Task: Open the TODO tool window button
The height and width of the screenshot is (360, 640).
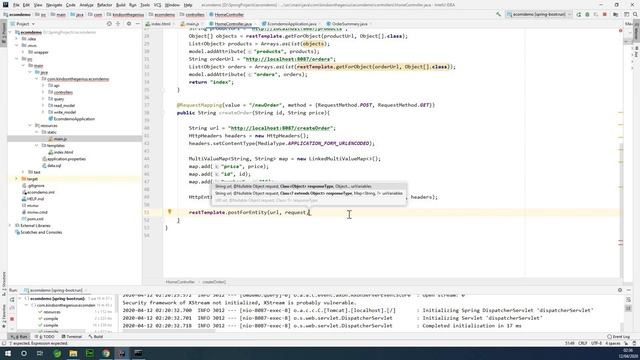Action: [x=45, y=337]
